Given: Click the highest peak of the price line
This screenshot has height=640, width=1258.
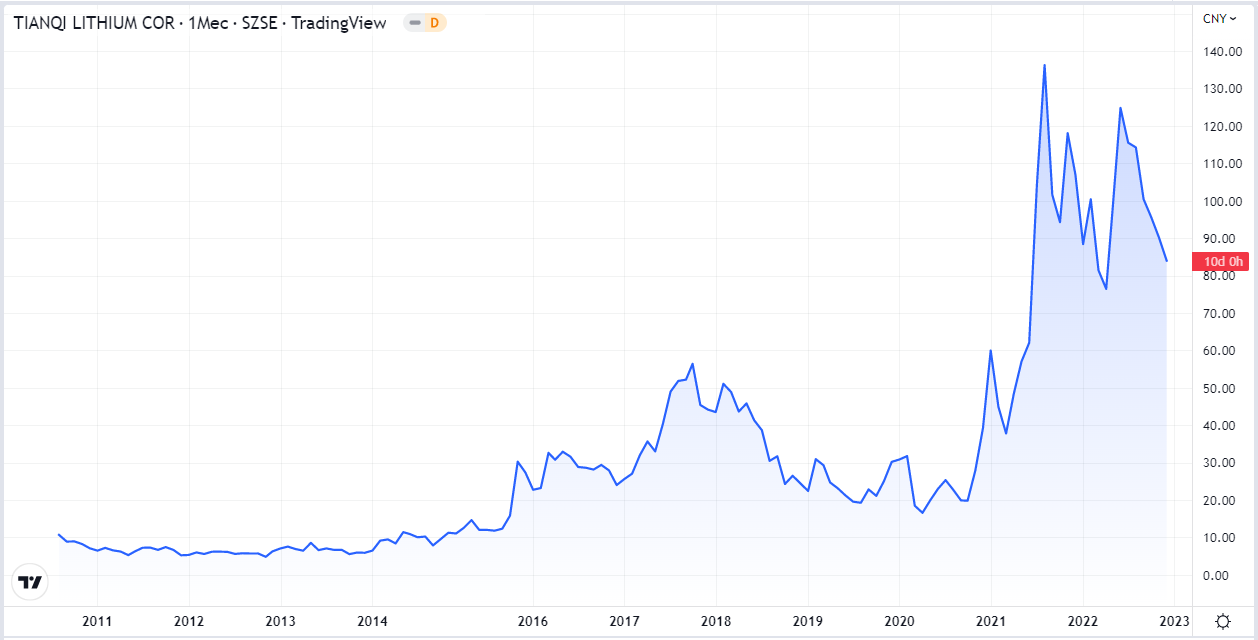Looking at the screenshot, I should click(1044, 65).
